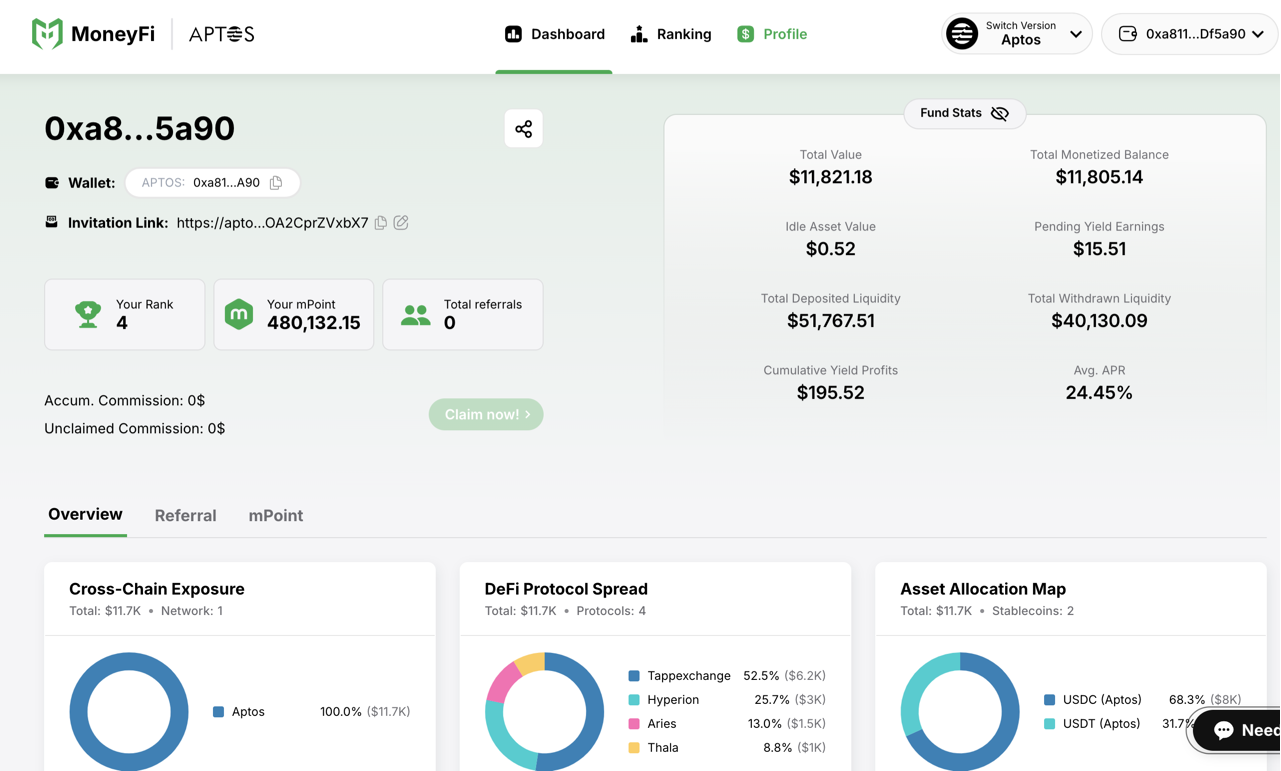Click the green mPoint hexagon icon
This screenshot has width=1281, height=771.
tap(239, 314)
